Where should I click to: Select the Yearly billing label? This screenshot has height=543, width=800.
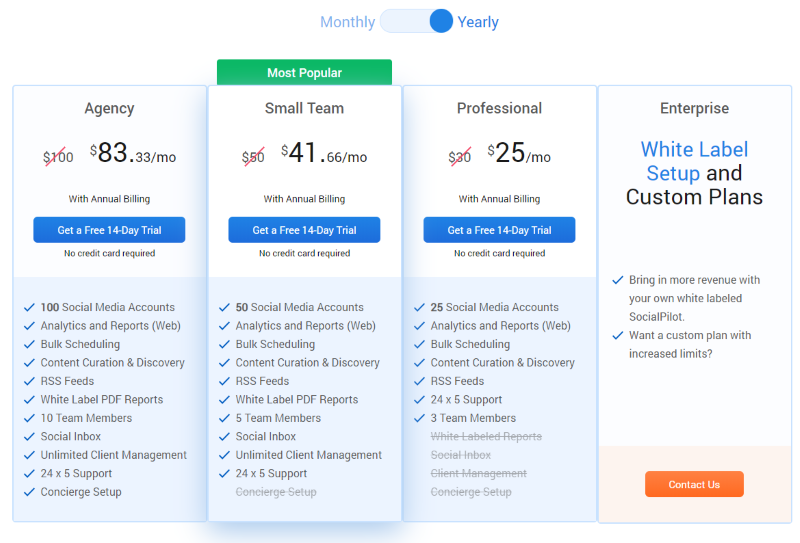(x=478, y=22)
